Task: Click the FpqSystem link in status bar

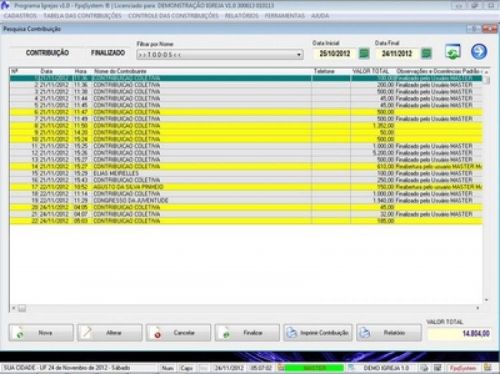Action: 463,368
